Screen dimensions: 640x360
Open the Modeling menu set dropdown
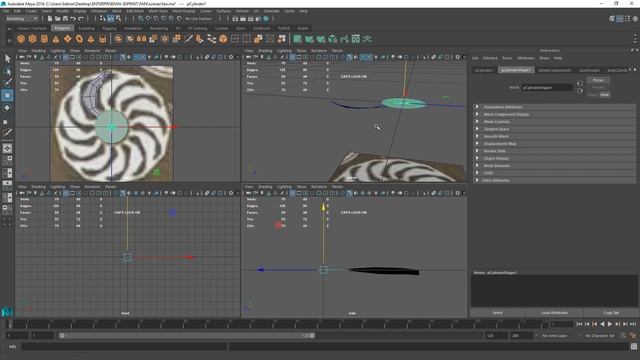tap(22, 18)
